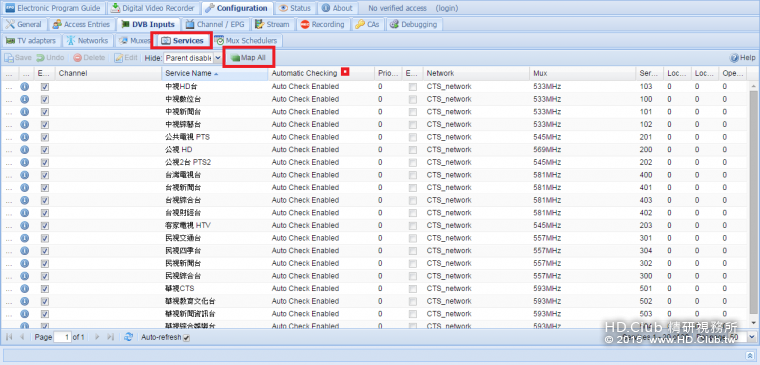
Task: Open the per-page rows dropdown arrow
Action: point(751,337)
